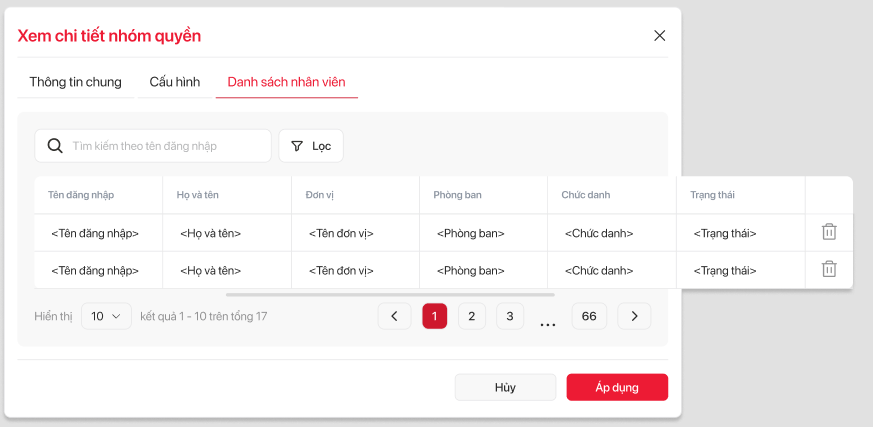This screenshot has height=427, width=873.
Task: Click the horizontal table scrollbar
Action: (x=390, y=295)
